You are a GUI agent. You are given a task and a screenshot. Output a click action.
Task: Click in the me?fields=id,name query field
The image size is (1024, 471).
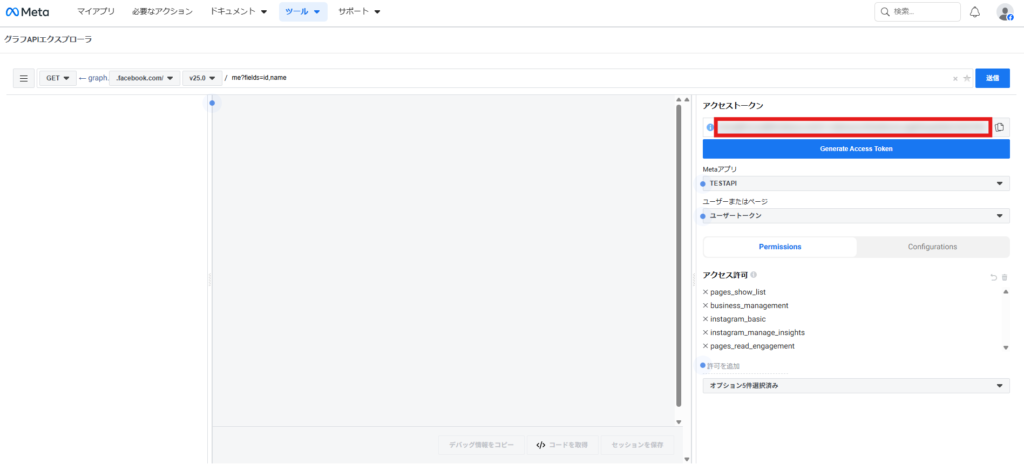click(580, 78)
